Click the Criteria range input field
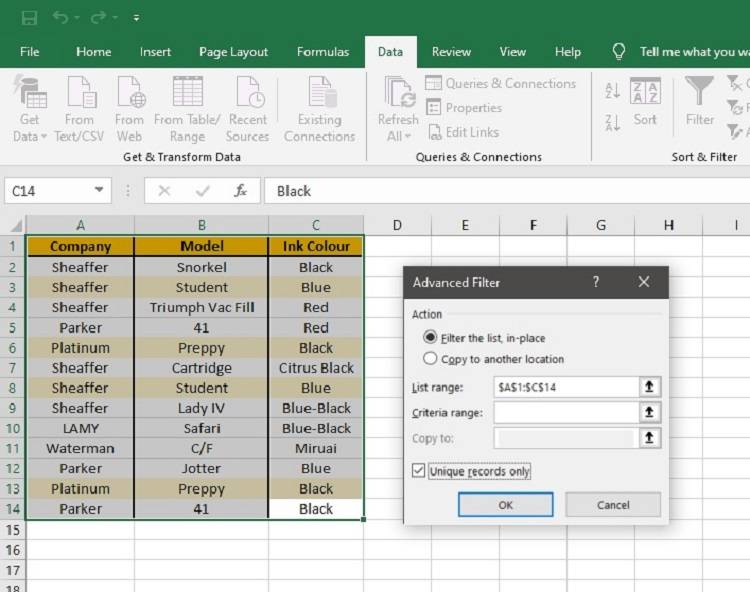This screenshot has width=750, height=592. pyautogui.click(x=565, y=412)
